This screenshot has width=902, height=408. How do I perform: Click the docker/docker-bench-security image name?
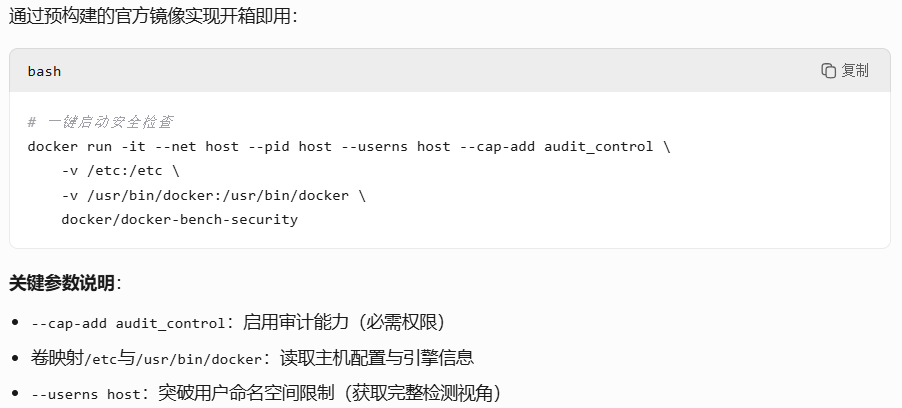[179, 220]
